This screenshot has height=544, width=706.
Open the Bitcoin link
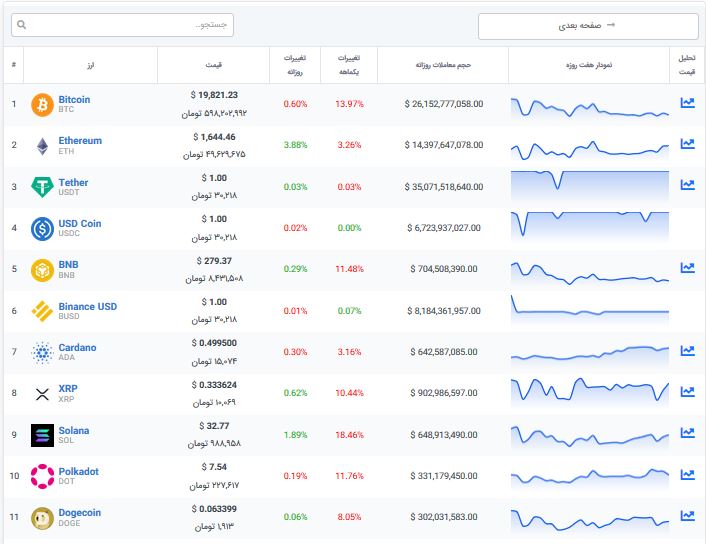pos(74,100)
